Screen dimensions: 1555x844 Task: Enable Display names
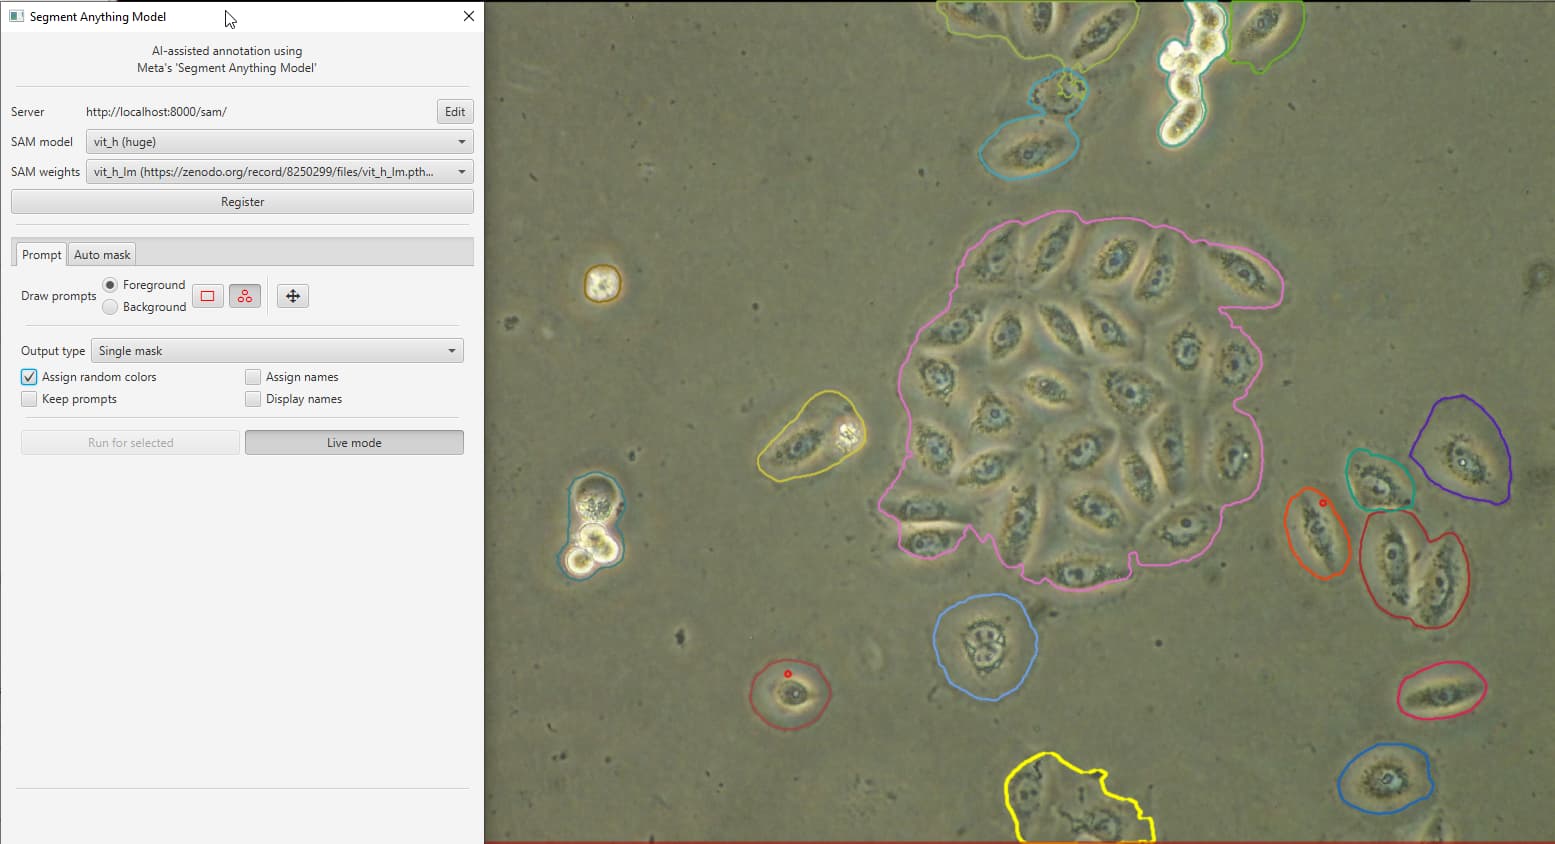coord(253,399)
